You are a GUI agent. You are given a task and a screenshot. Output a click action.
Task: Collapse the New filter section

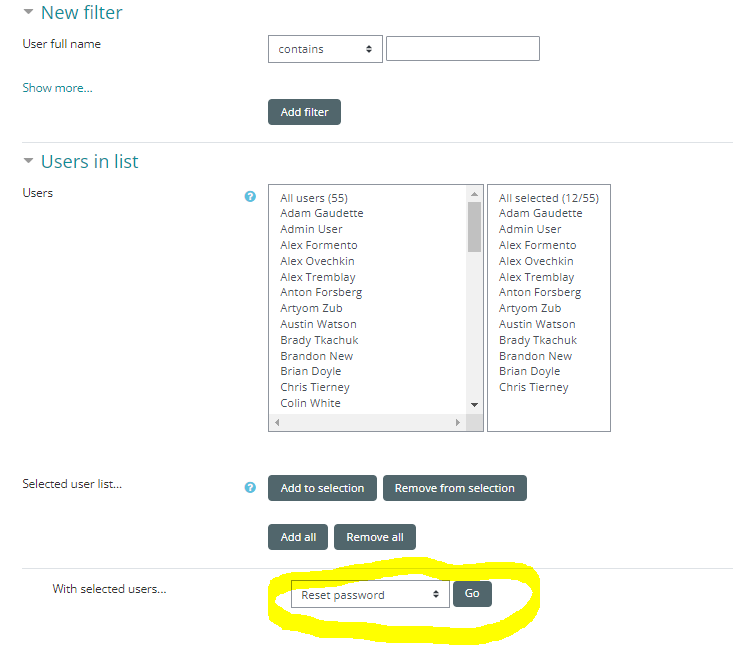click(x=28, y=14)
